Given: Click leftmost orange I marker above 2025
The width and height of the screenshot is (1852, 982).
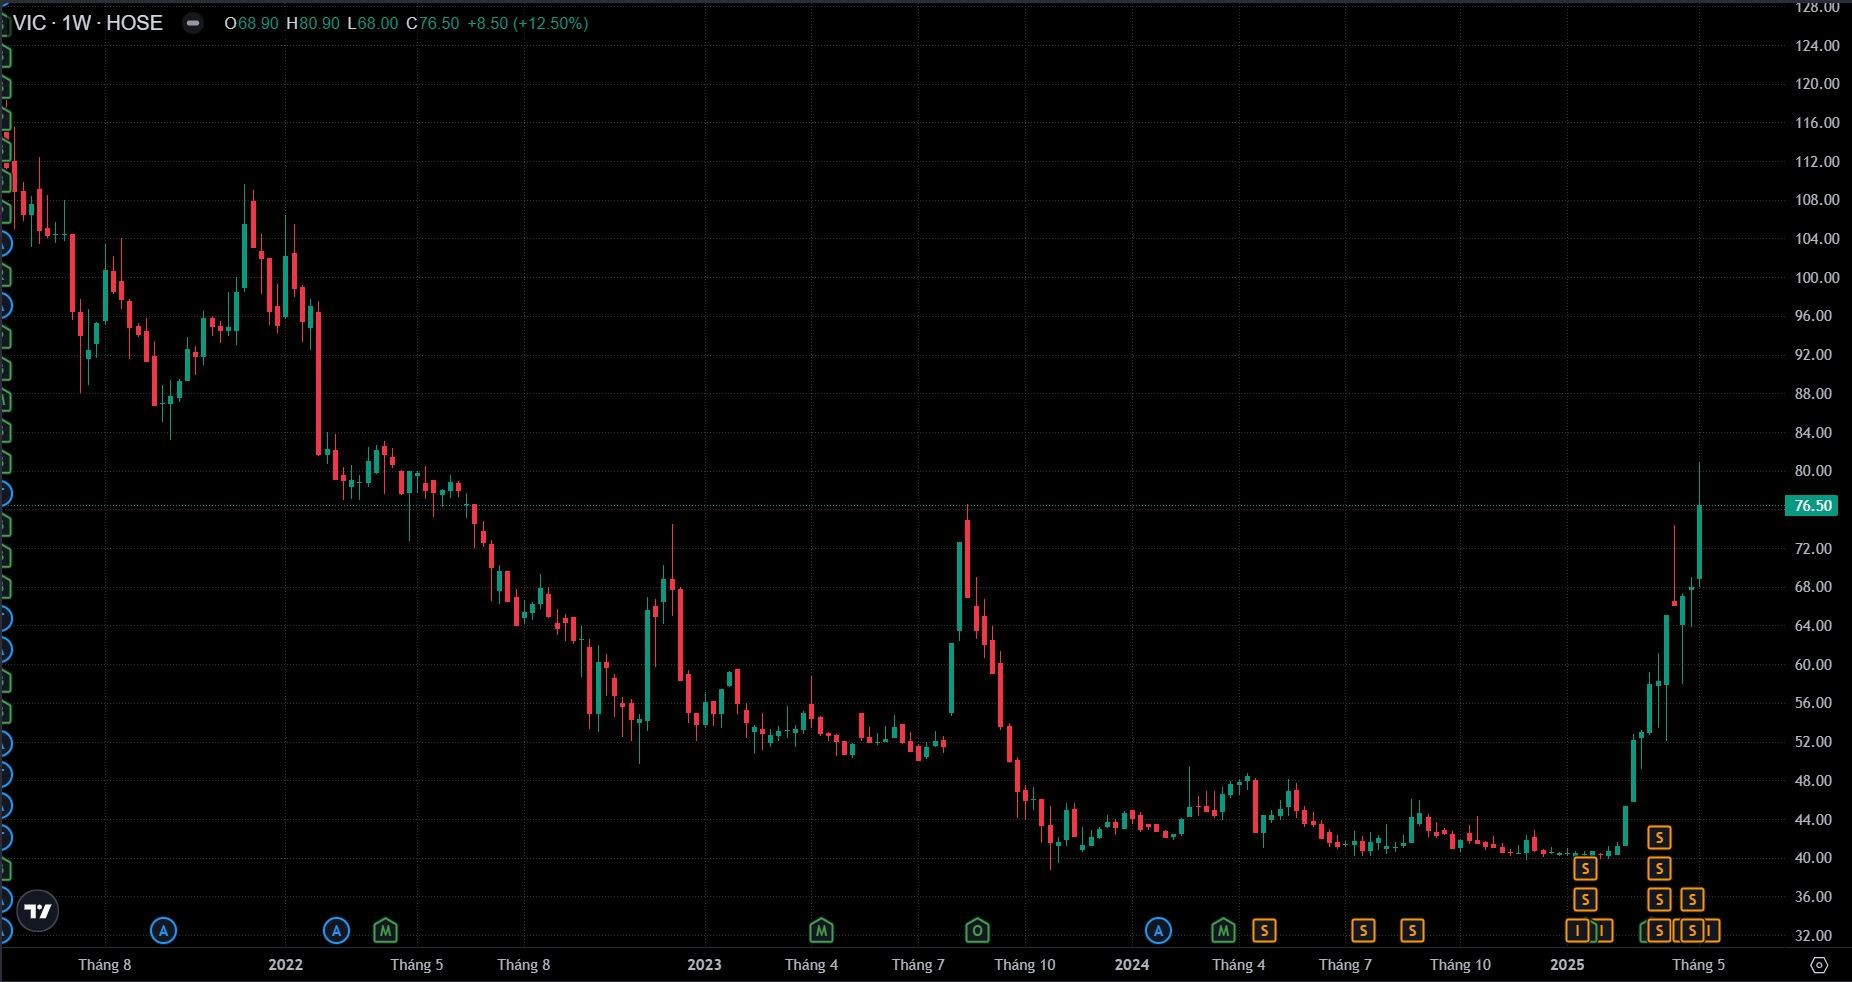Looking at the screenshot, I should coord(1578,931).
